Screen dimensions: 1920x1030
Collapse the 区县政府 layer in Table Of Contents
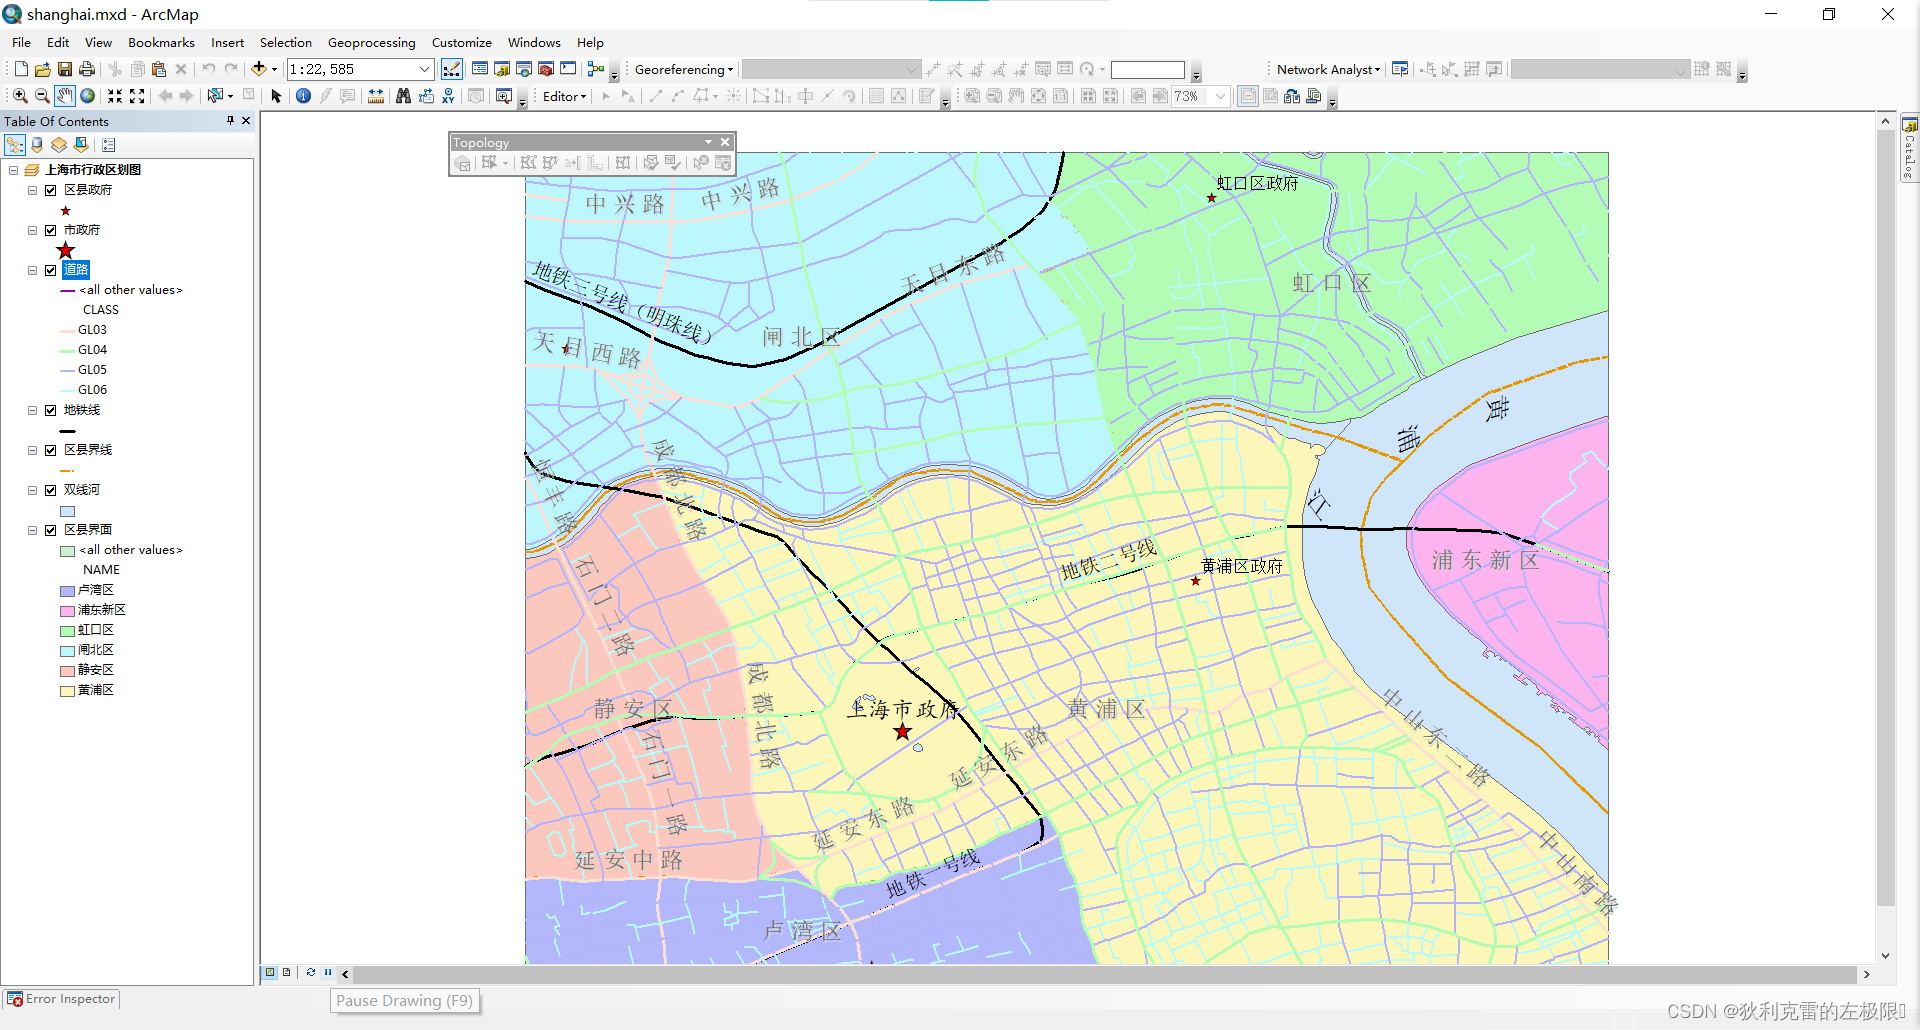click(x=31, y=190)
